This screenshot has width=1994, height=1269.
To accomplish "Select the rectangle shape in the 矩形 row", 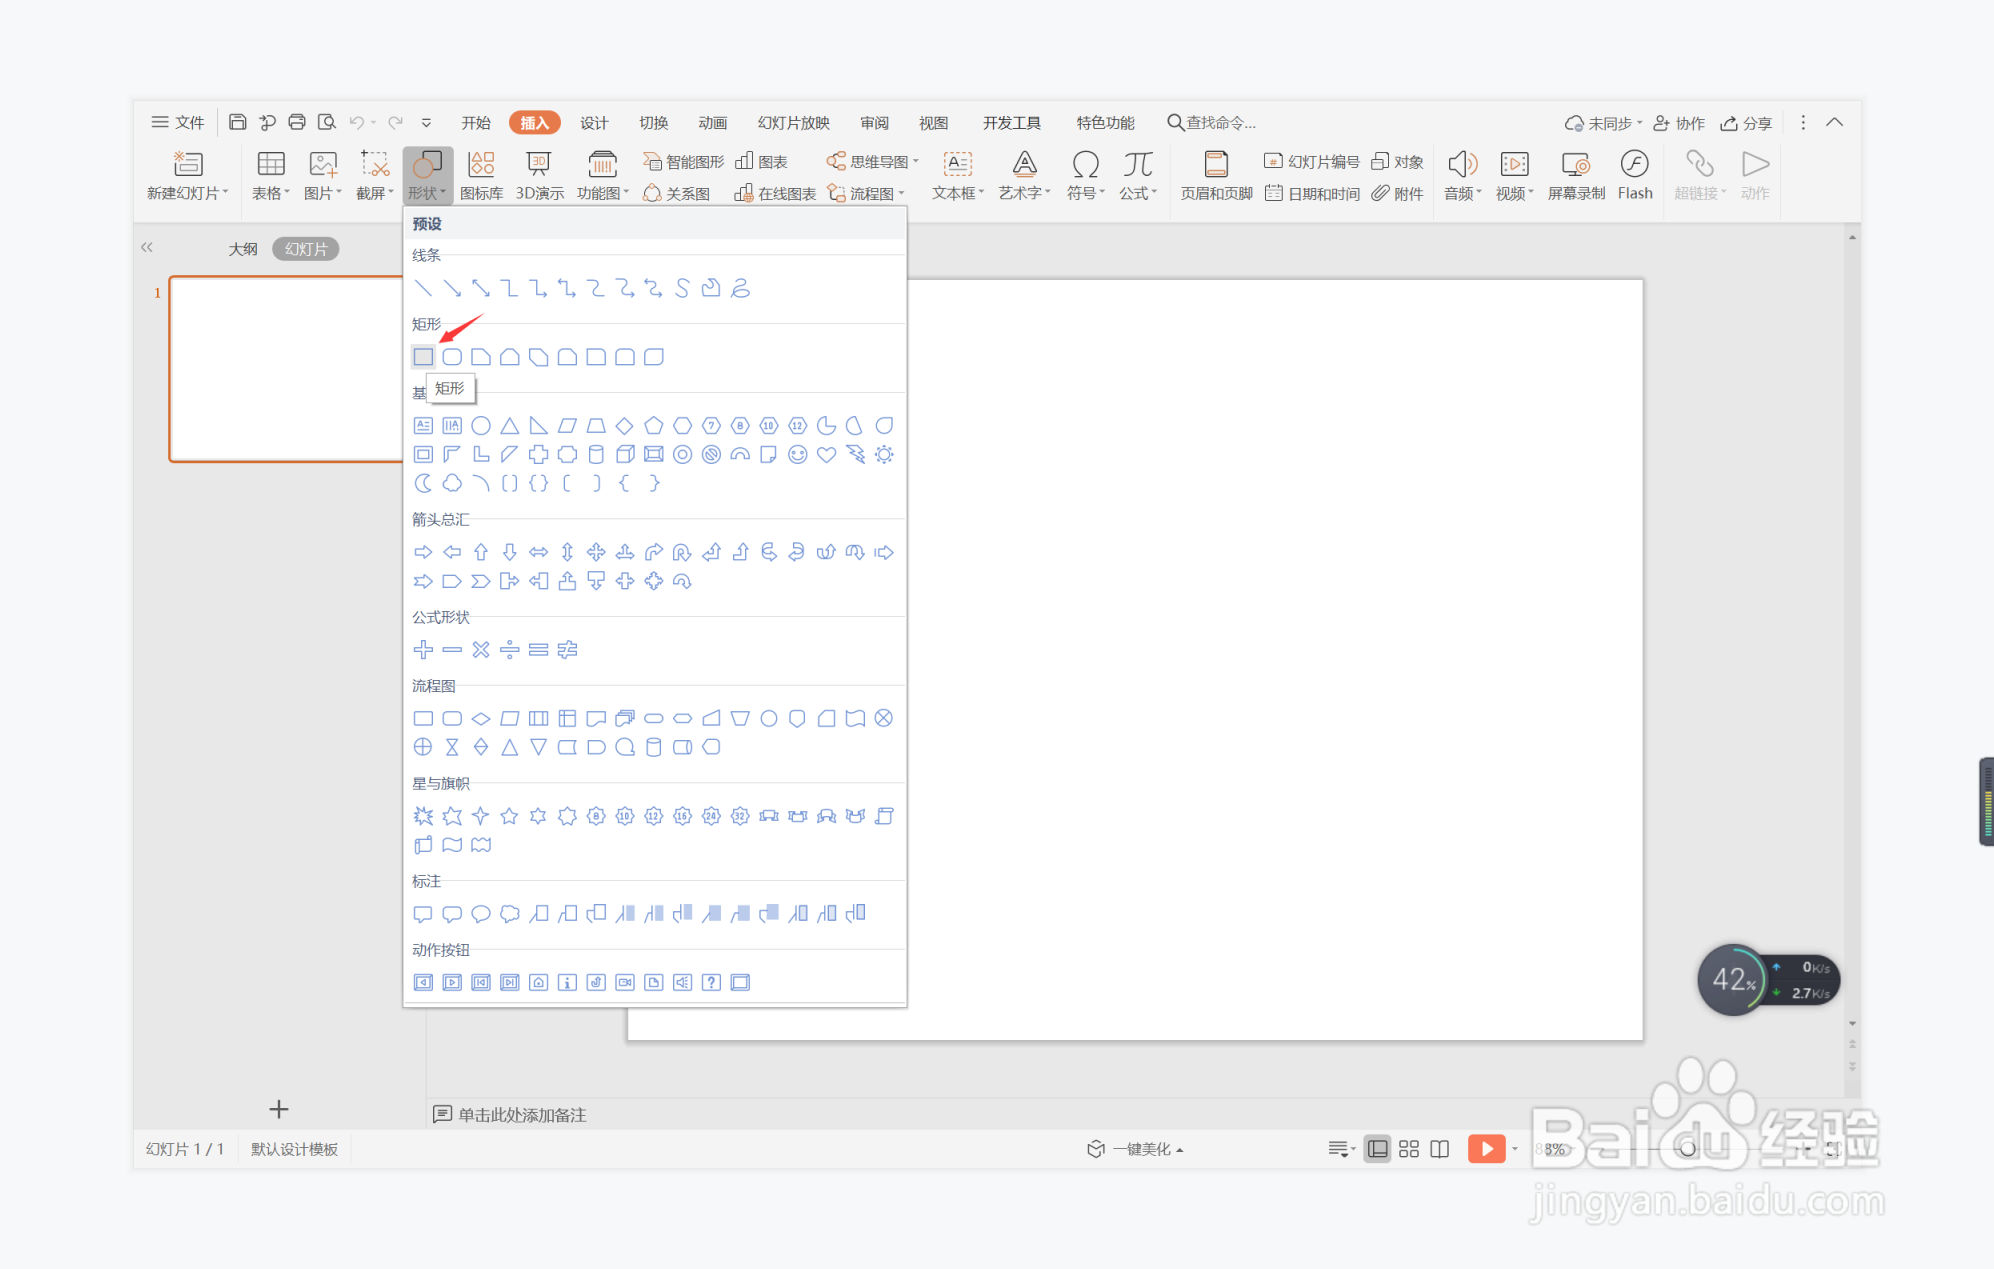I will pos(423,357).
